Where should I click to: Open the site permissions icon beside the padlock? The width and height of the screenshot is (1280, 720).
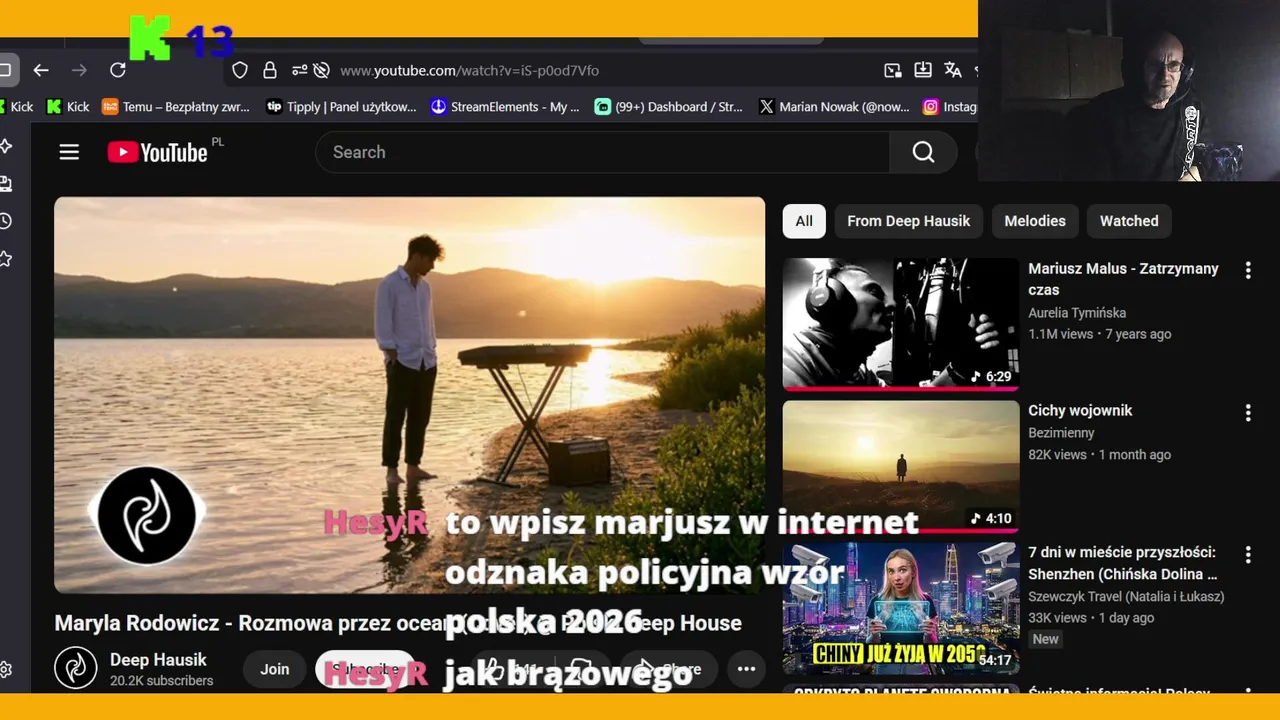[x=299, y=70]
